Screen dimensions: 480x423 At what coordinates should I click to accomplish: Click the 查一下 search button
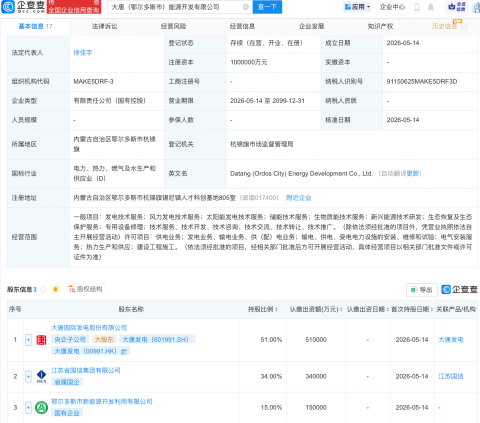tap(267, 7)
